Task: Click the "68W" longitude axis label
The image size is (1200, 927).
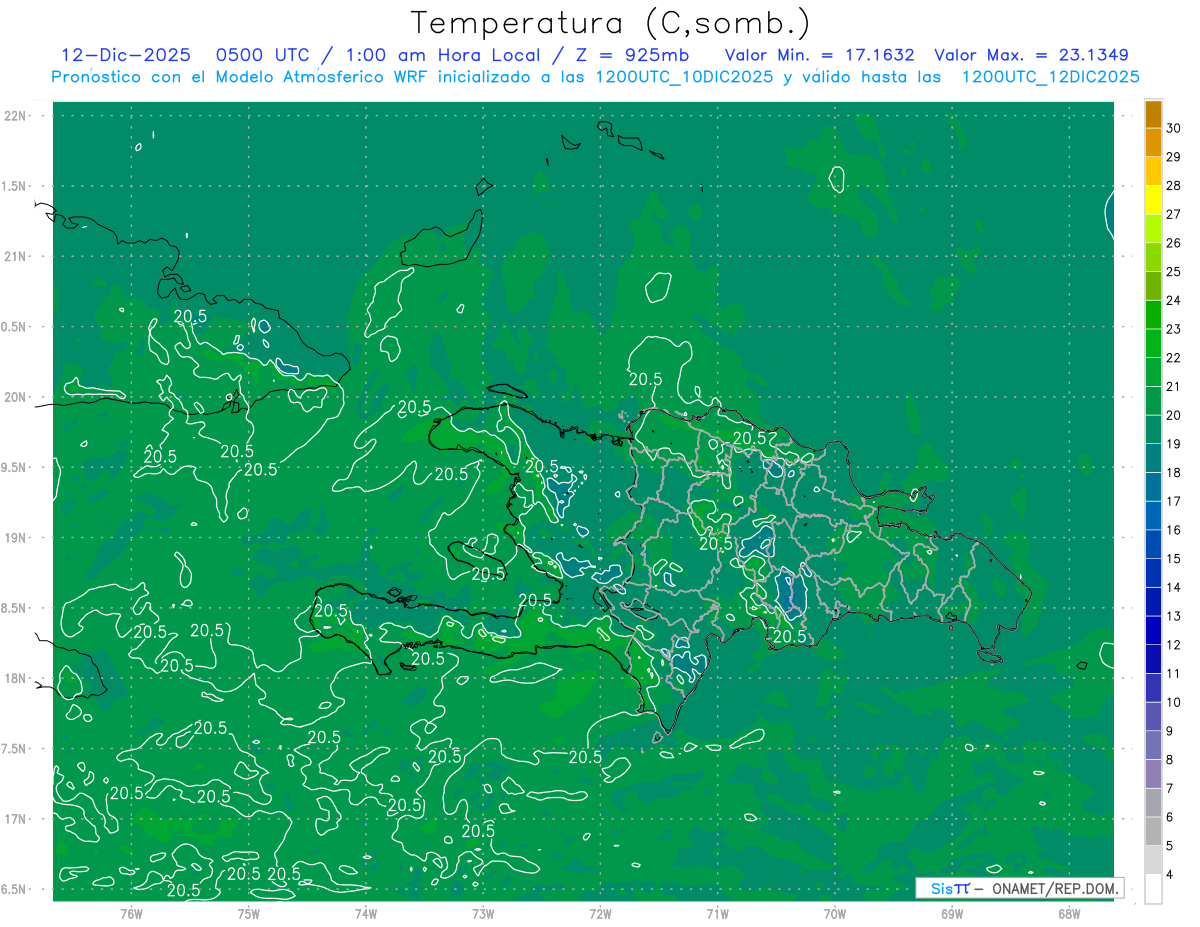Action: click(1069, 913)
